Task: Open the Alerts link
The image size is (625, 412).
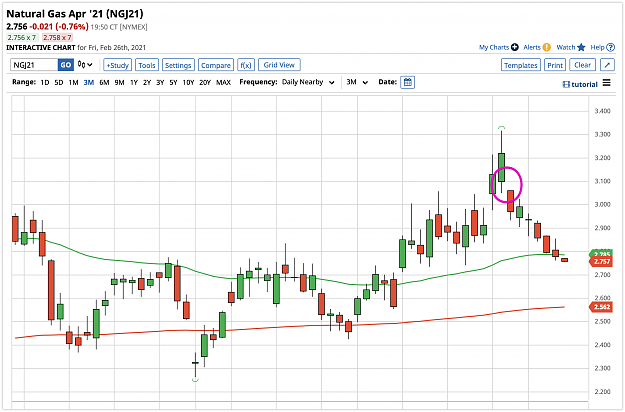Action: coord(532,47)
